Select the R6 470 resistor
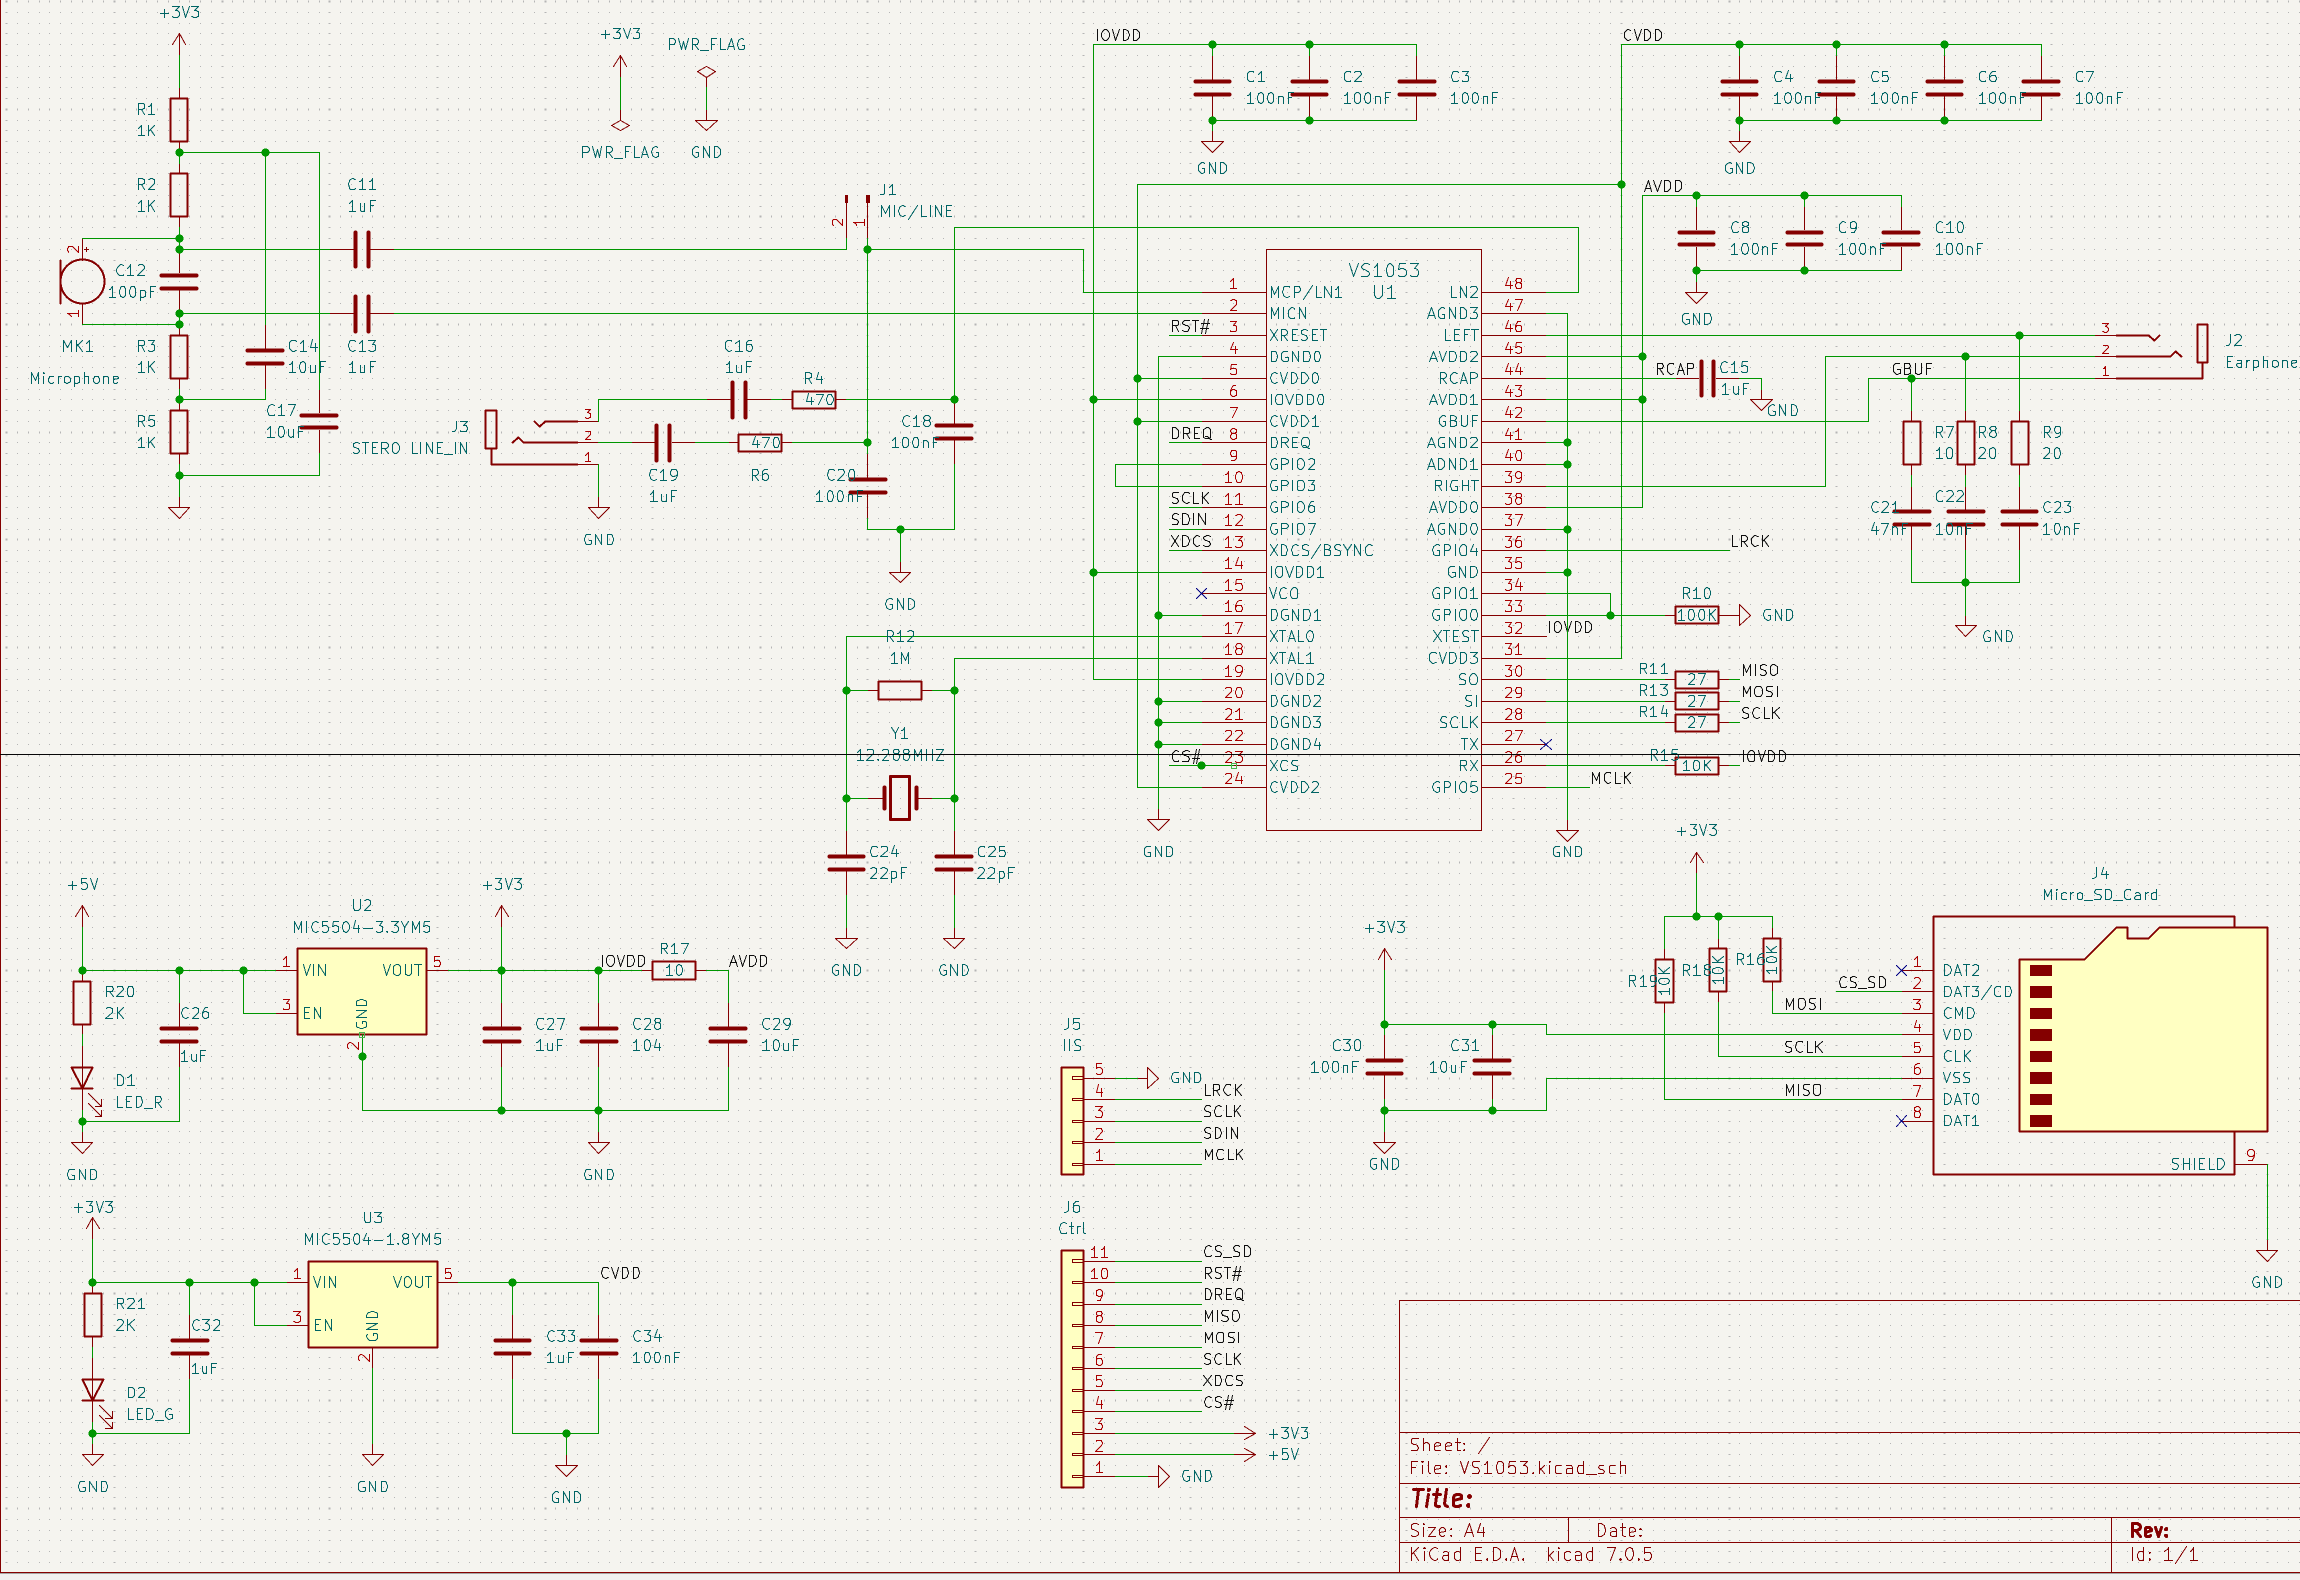2300x1580 pixels. (x=760, y=442)
